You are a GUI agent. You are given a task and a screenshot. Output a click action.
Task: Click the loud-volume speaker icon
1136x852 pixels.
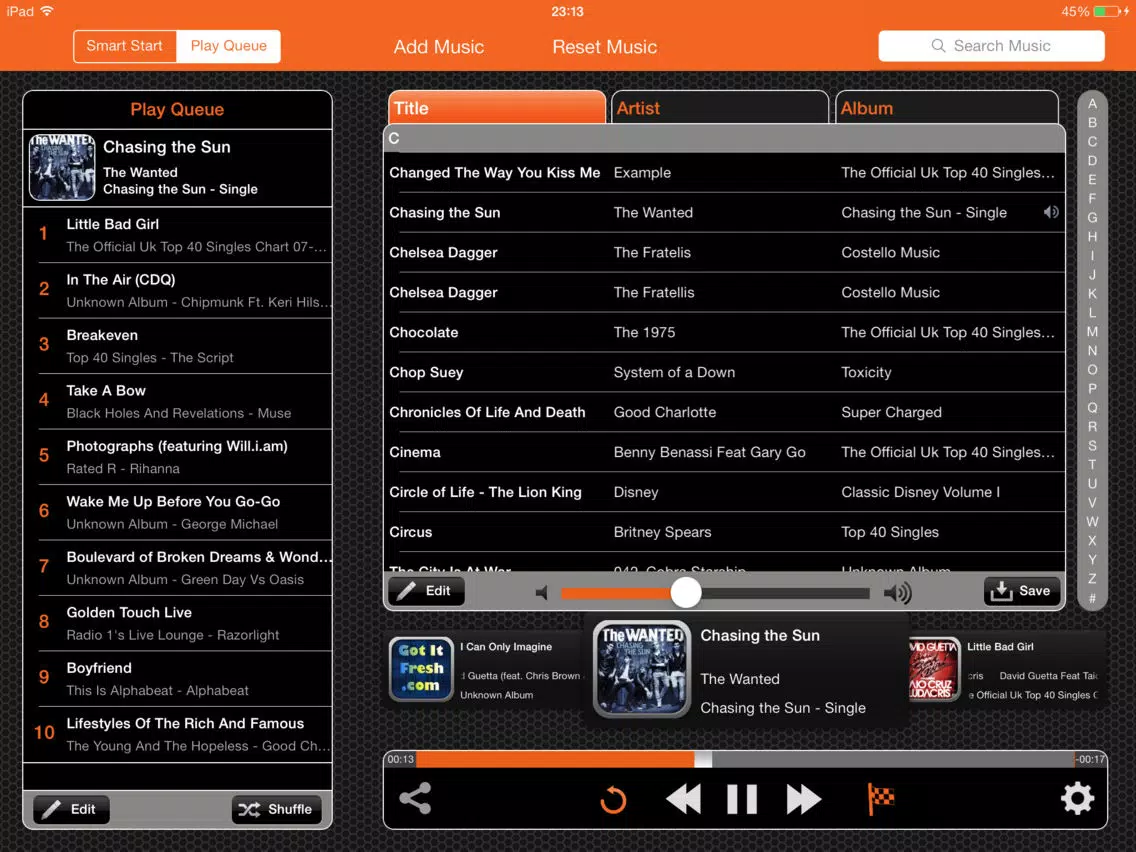coord(898,593)
